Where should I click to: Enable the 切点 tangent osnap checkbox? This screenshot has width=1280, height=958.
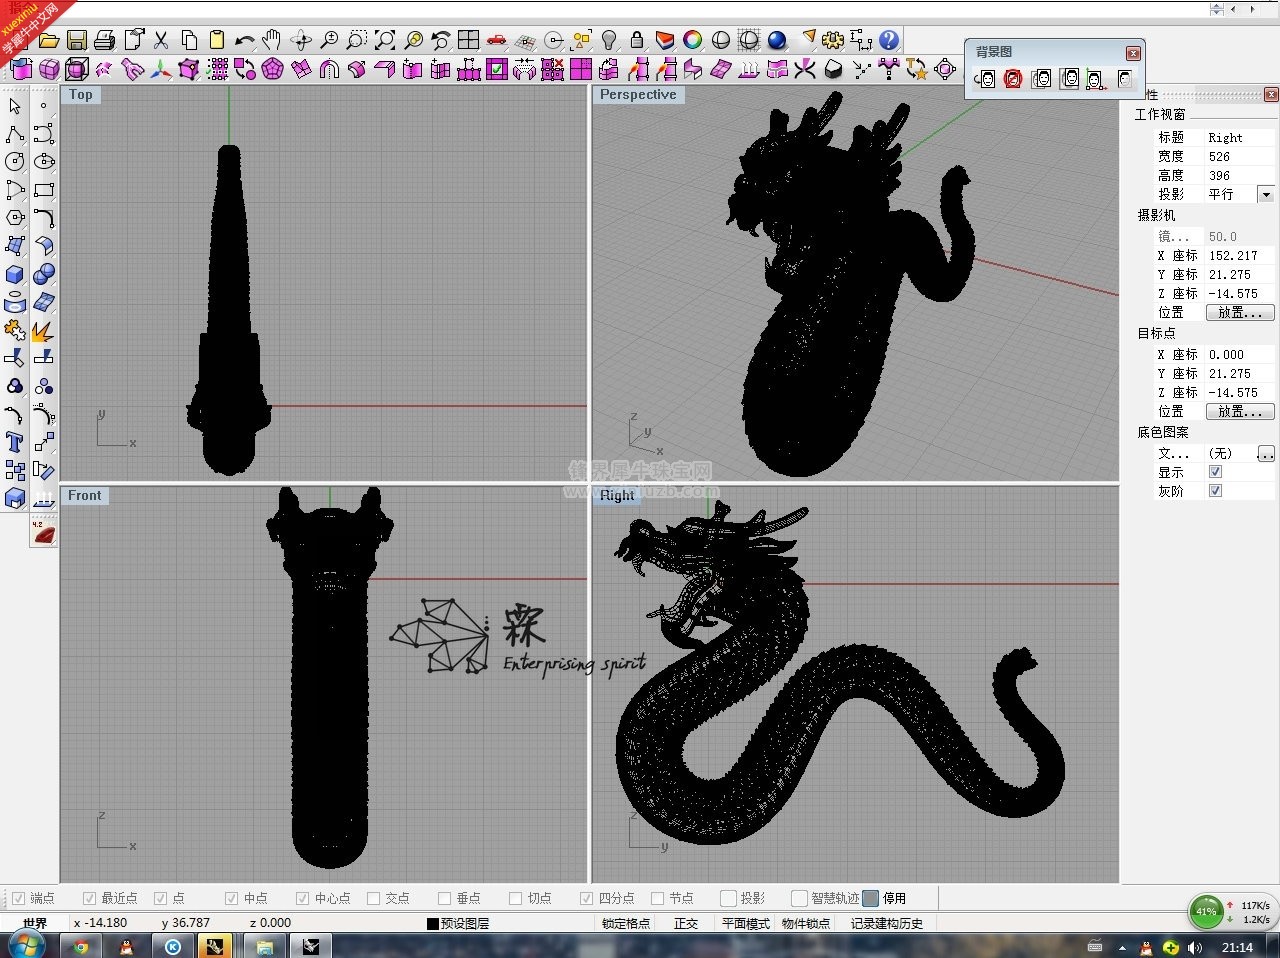point(516,898)
